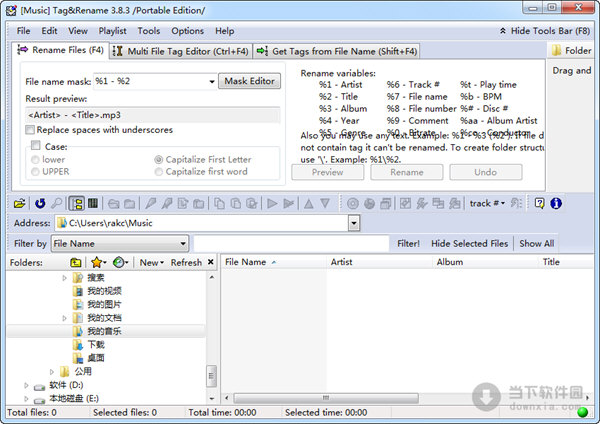The image size is (600, 424).
Task: Click the first pencil edit tag icon
Action: 150,203
